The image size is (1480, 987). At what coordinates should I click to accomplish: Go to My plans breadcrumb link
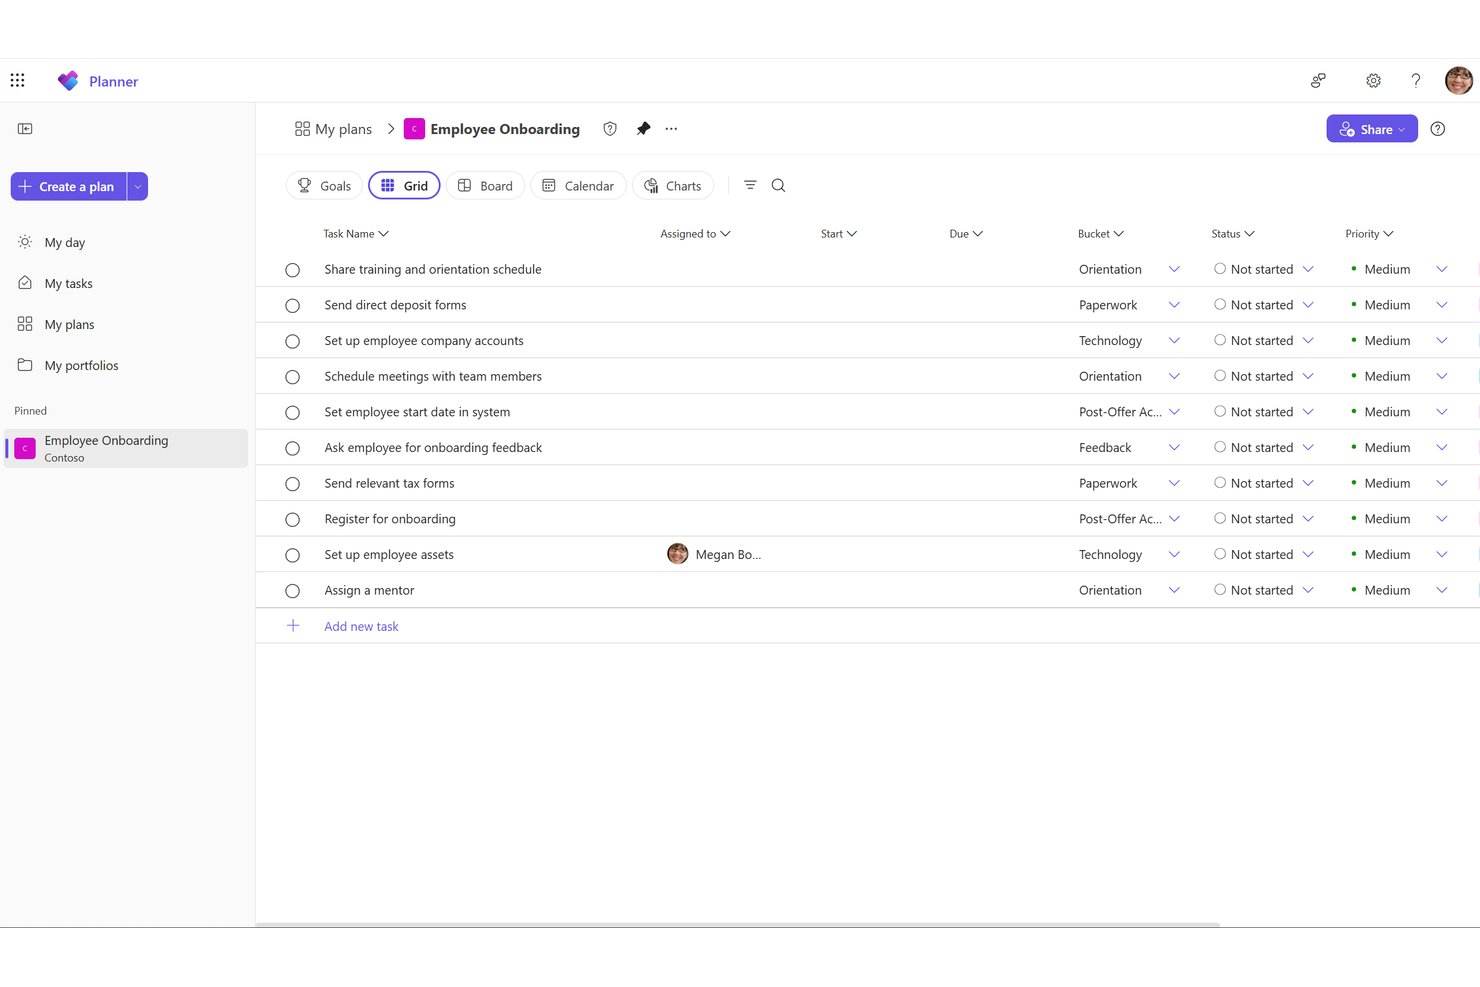point(333,129)
